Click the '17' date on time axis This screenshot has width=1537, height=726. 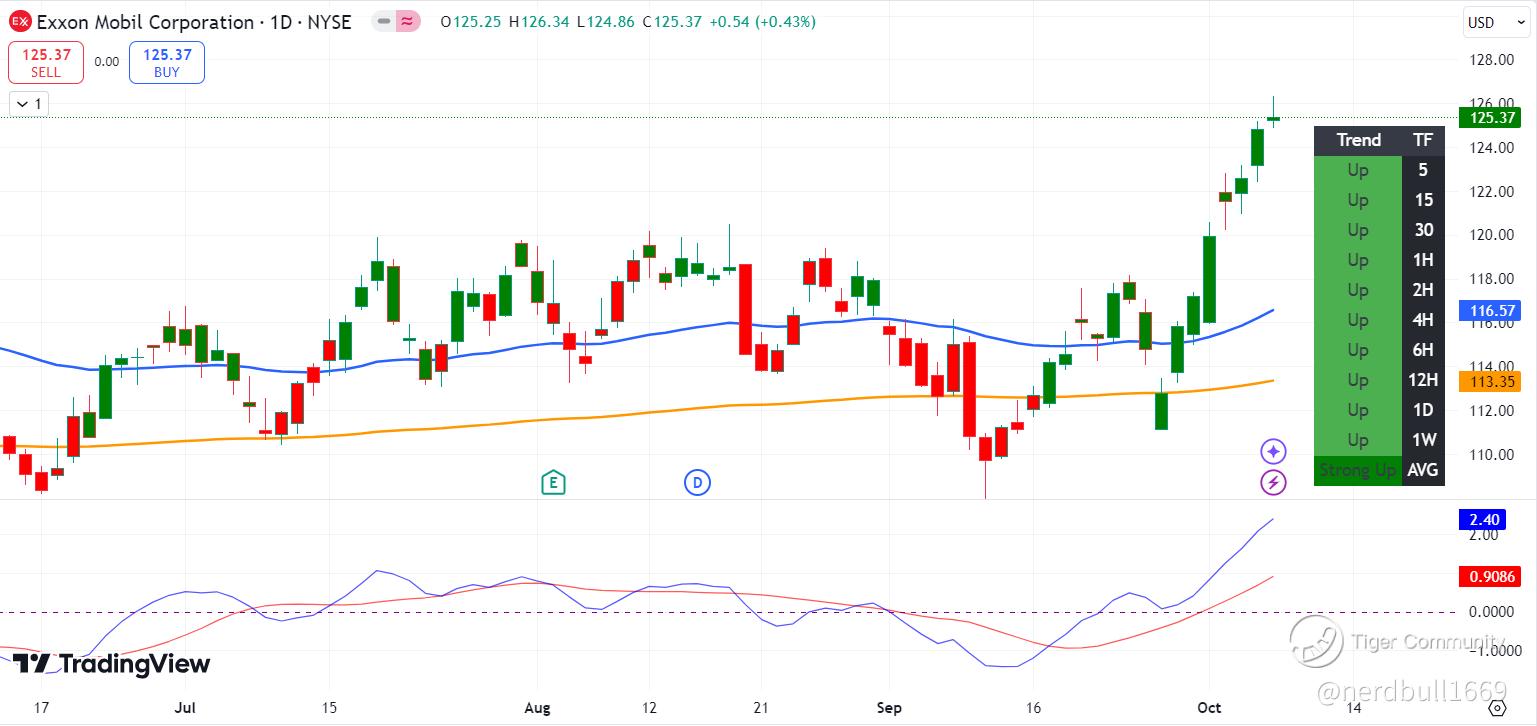(41, 708)
